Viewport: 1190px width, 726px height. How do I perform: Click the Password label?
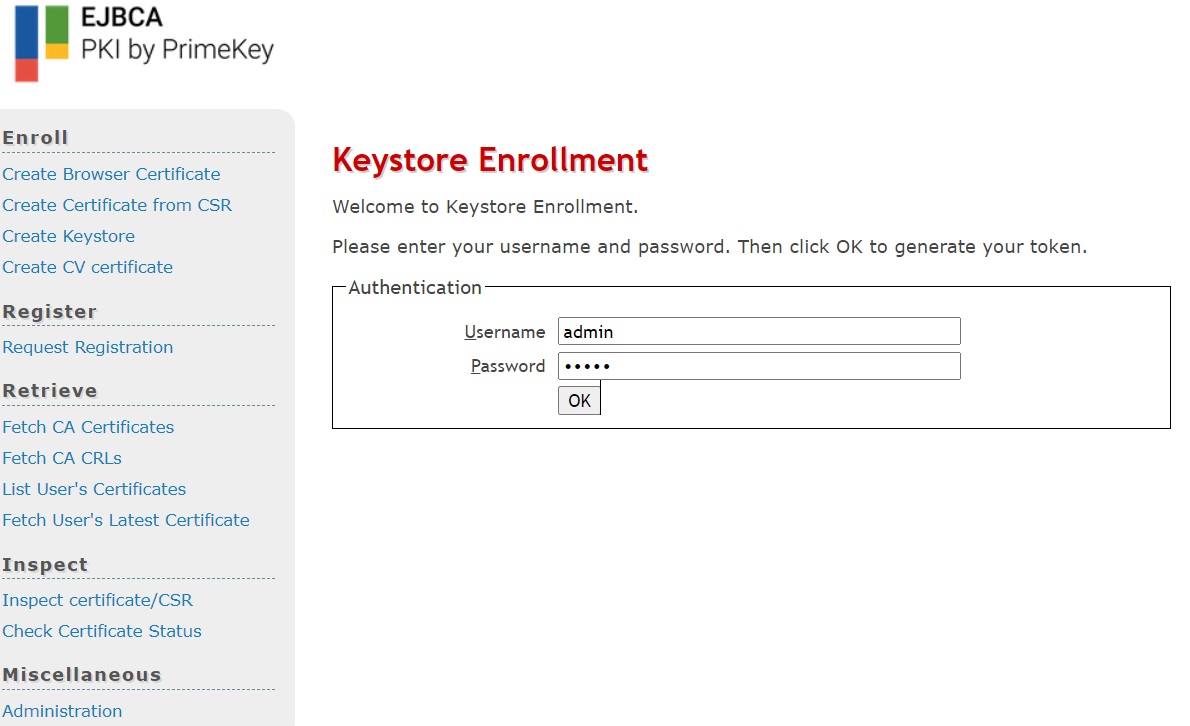[508, 366]
